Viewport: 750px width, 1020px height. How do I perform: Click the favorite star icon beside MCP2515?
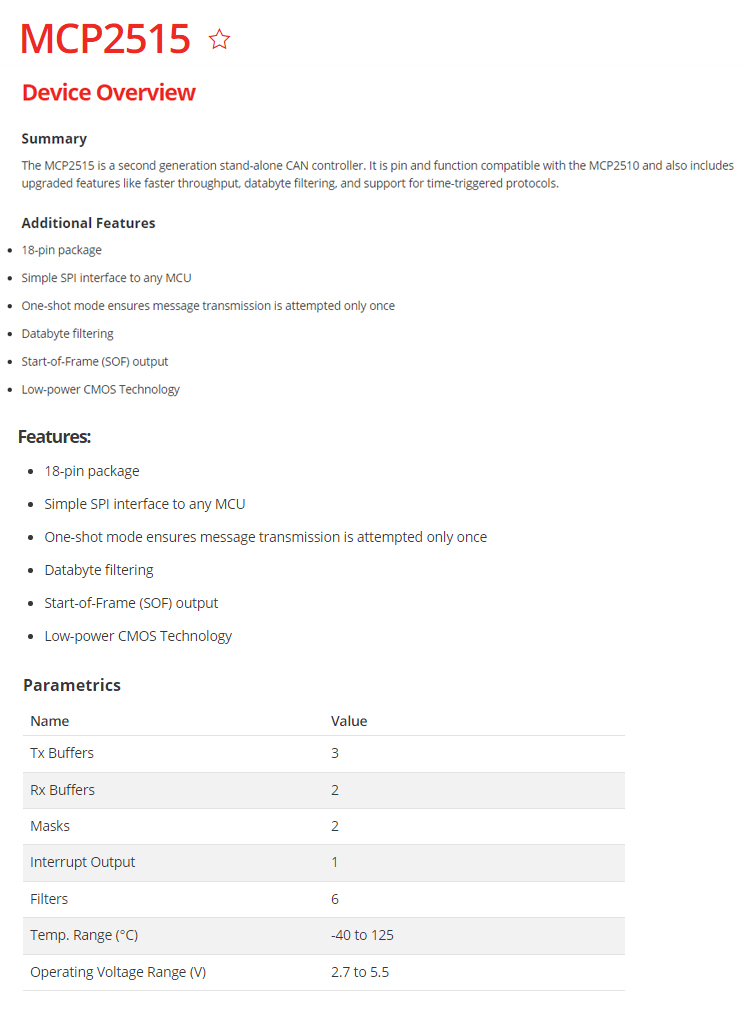(x=219, y=39)
